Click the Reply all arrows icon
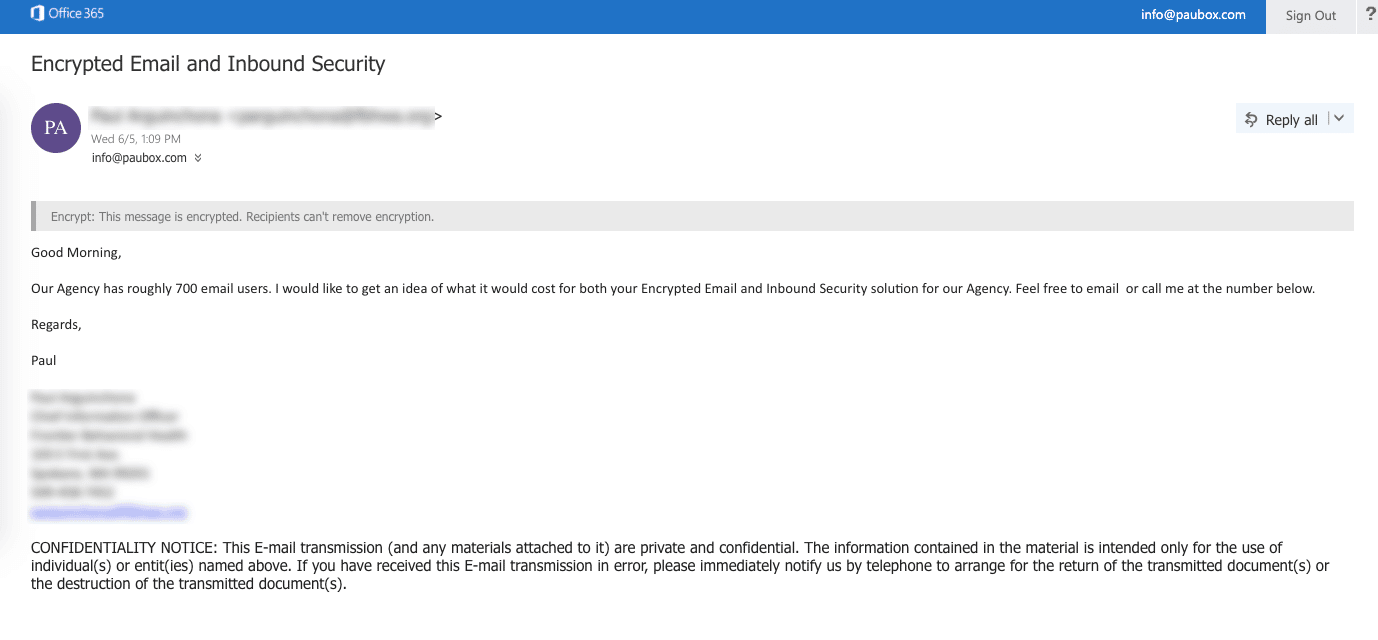The image size is (1378, 640). [x=1251, y=120]
